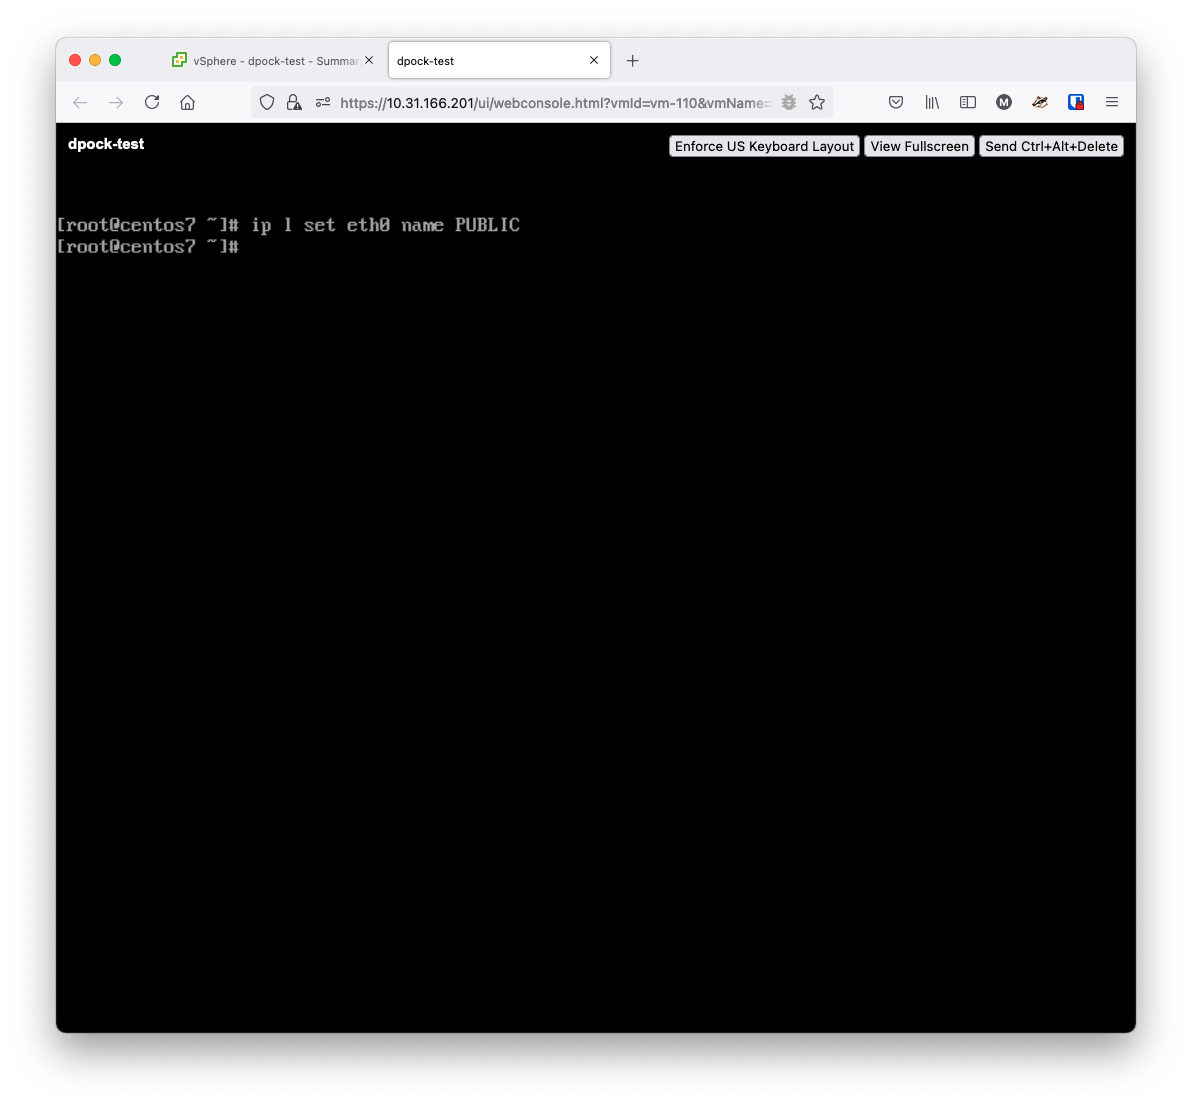View site security via the padlock icon
The width and height of the screenshot is (1192, 1107).
pyautogui.click(x=293, y=102)
